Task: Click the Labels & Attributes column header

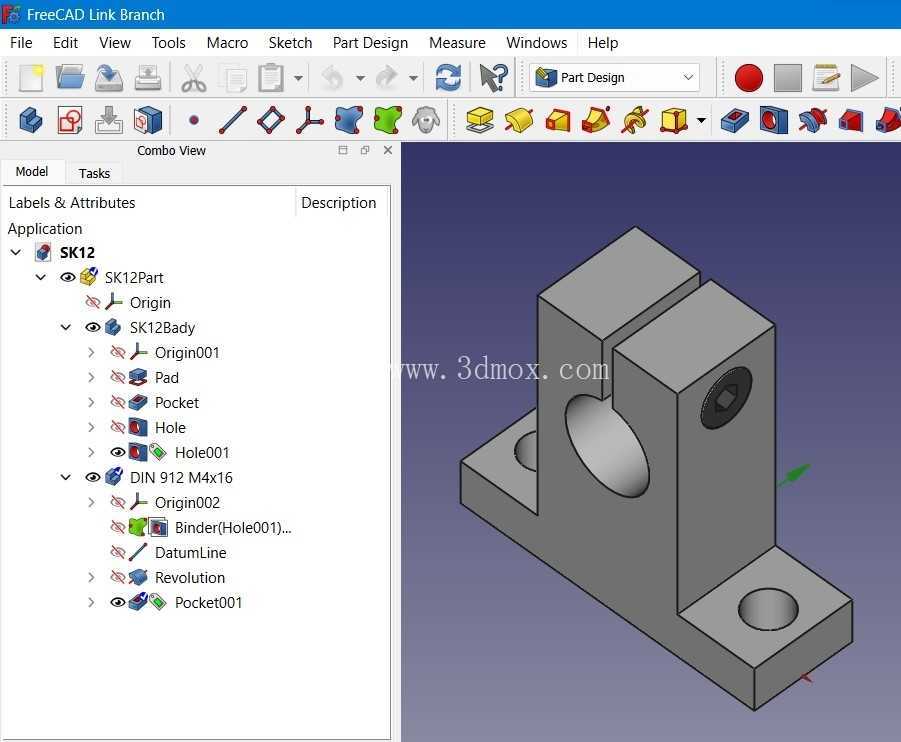Action: click(x=72, y=203)
